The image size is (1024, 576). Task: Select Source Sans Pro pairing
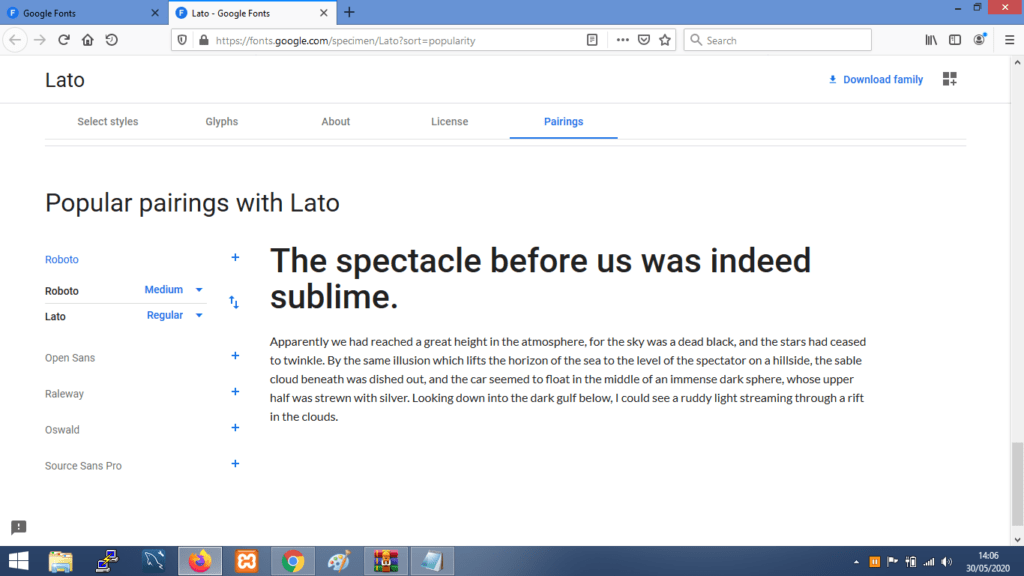[83, 466]
